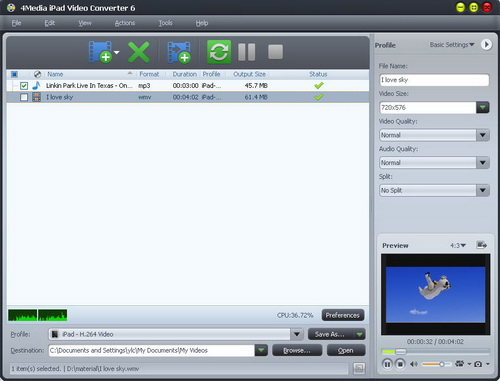Select the Linkin Park Live In Texas row name

[x=89, y=86]
